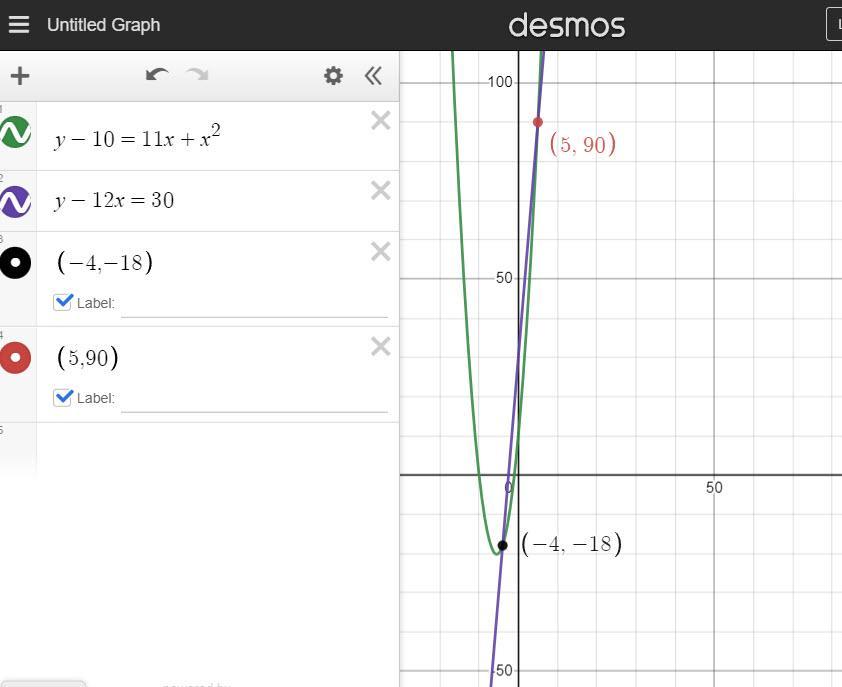The height and width of the screenshot is (687, 842).
Task: Add a new expression item
Action: pyautogui.click(x=20, y=76)
